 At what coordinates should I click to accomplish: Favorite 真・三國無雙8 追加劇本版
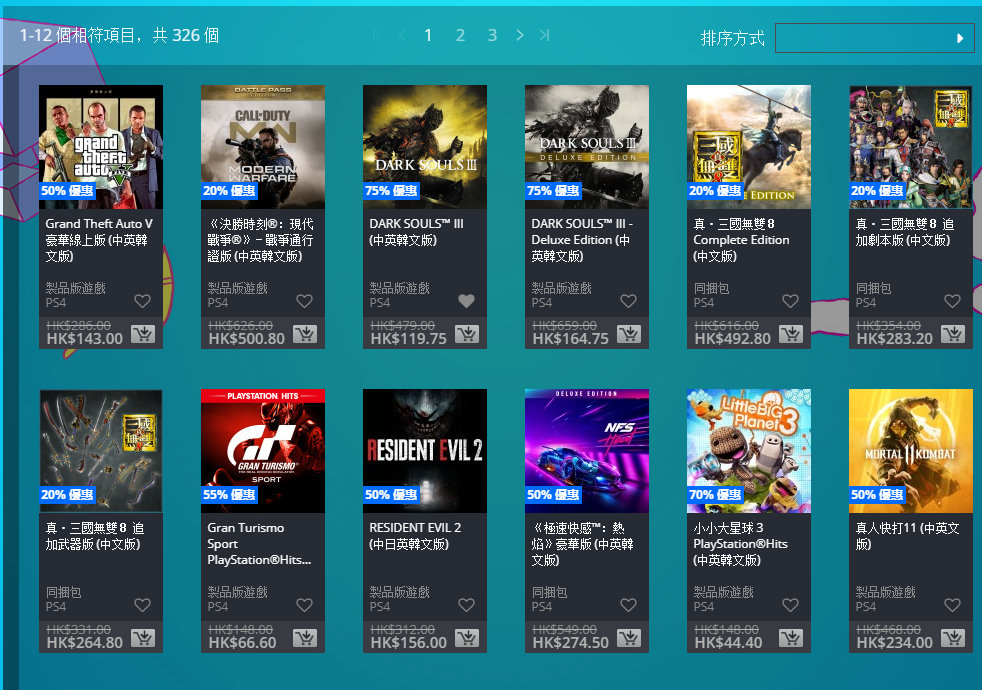953,301
